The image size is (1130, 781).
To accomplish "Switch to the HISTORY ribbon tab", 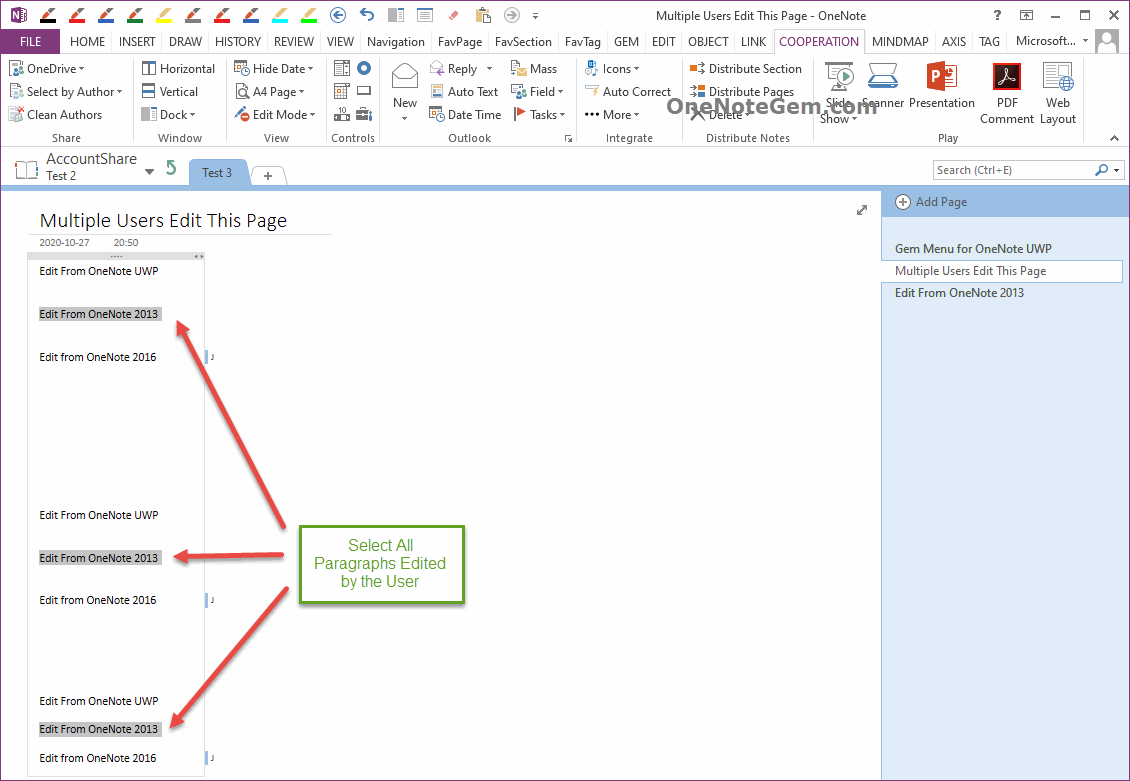I will (238, 42).
